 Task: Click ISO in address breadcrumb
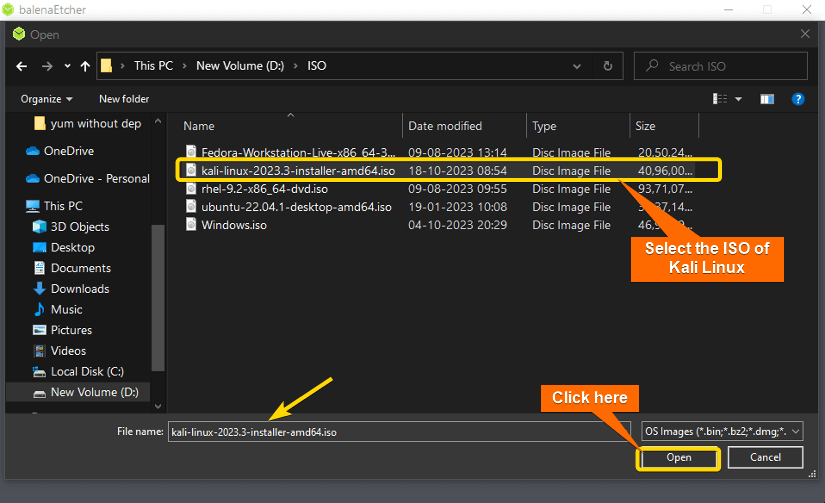click(x=317, y=66)
